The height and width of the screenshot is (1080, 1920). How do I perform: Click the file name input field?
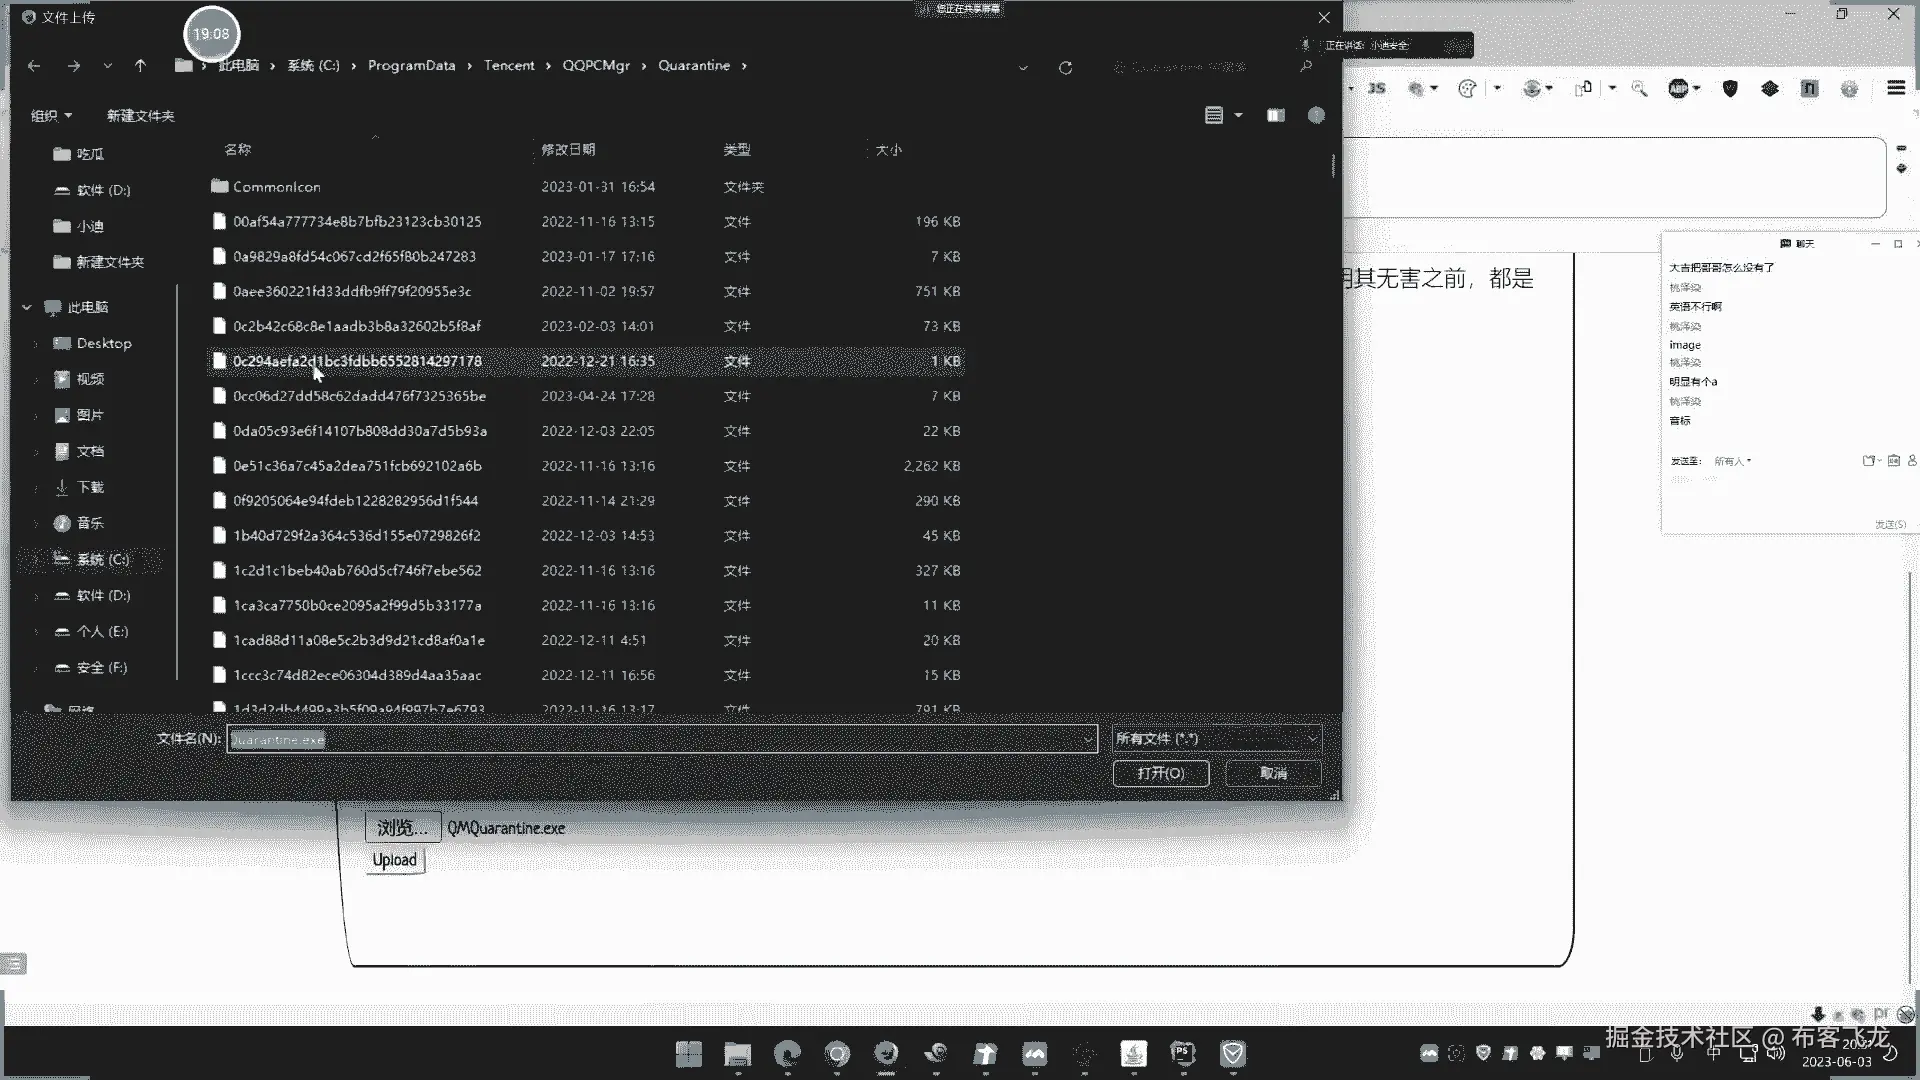[x=660, y=739]
